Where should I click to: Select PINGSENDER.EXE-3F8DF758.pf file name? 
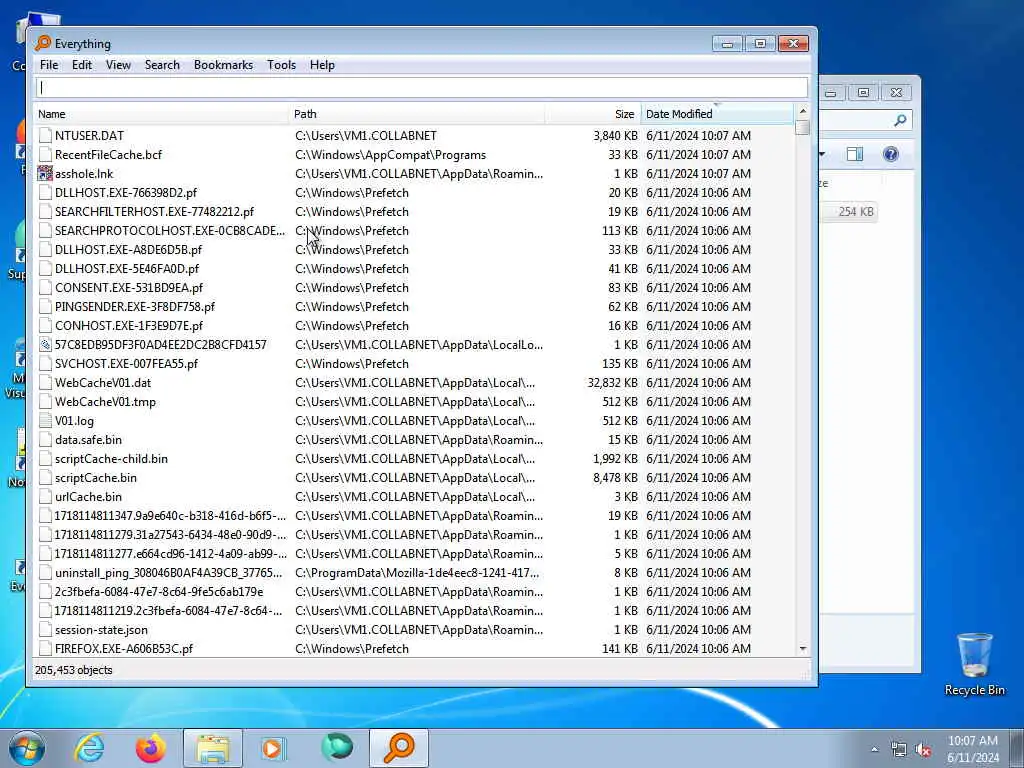(x=135, y=306)
